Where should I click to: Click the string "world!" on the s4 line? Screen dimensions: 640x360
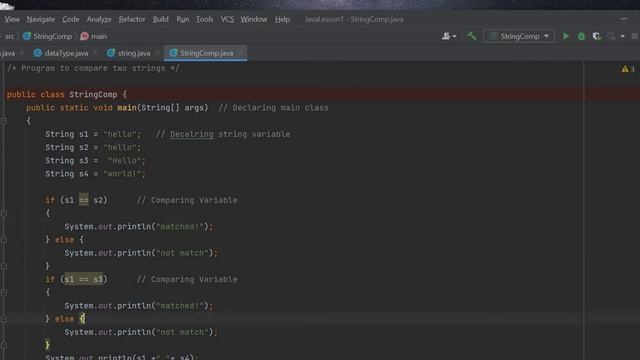point(122,174)
